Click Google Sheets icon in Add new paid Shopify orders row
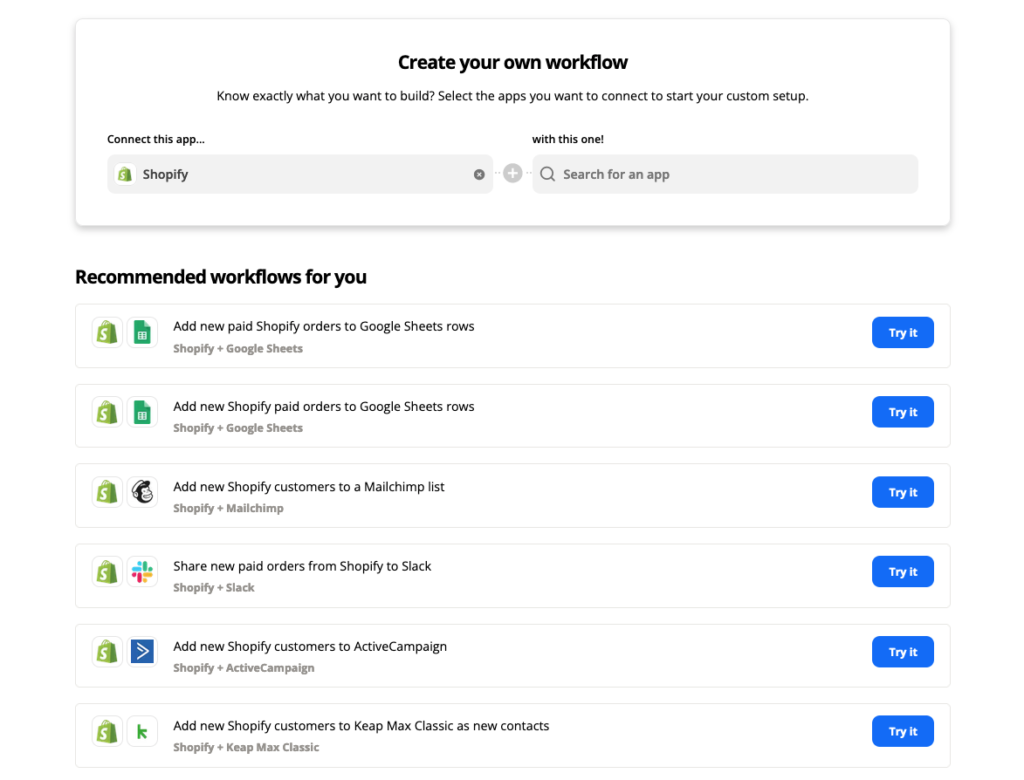Screen dimensions: 1024x780 tap(142, 333)
